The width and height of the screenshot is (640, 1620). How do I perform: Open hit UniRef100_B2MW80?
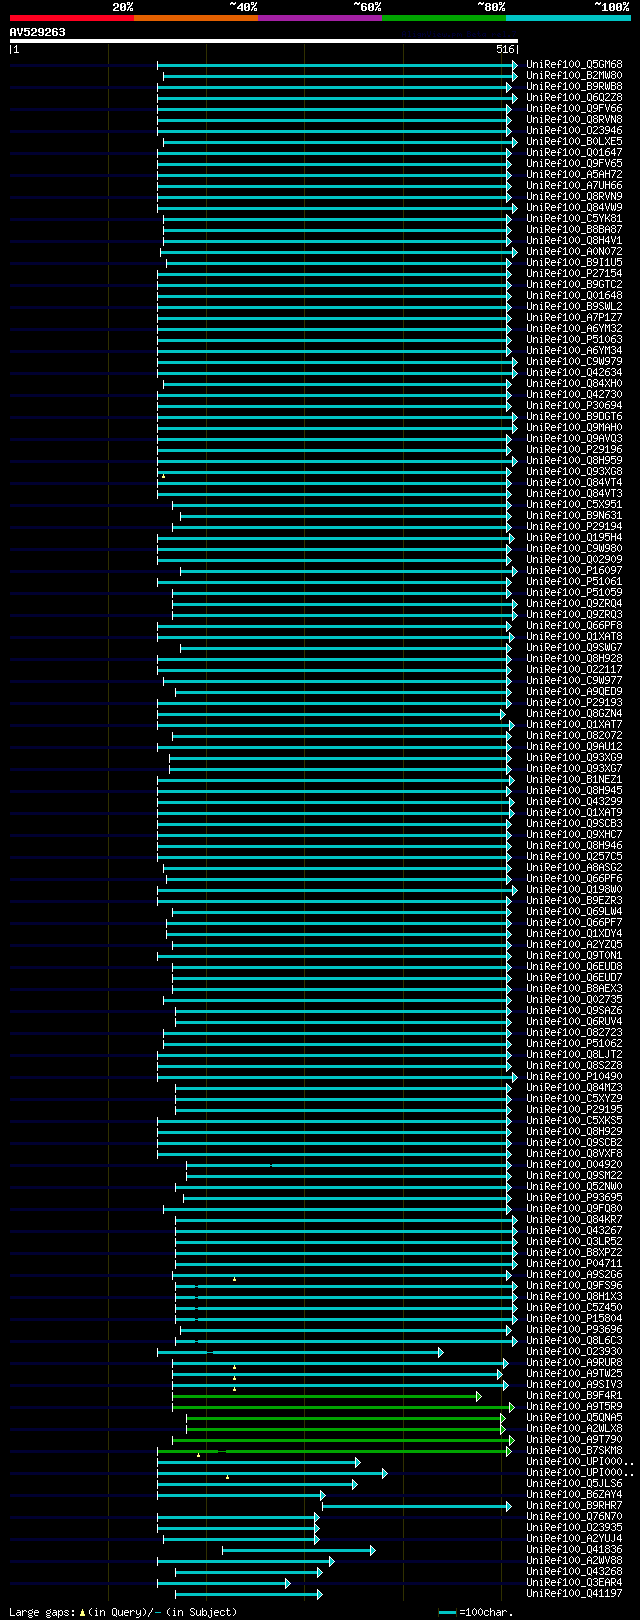tap(574, 76)
